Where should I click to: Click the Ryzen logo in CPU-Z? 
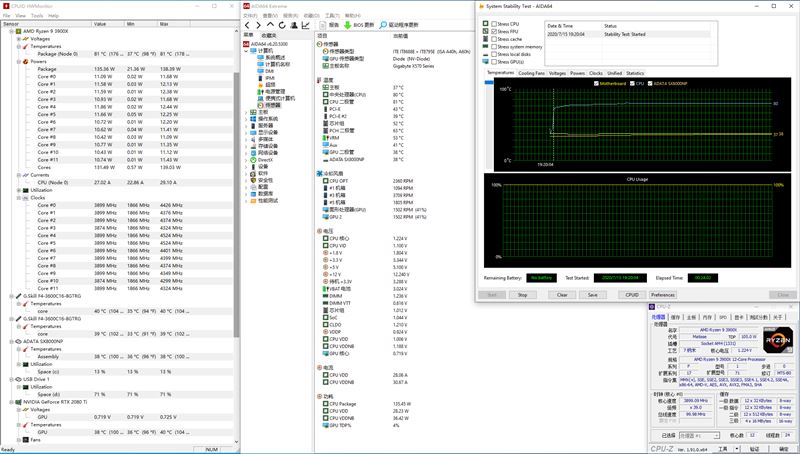point(778,340)
